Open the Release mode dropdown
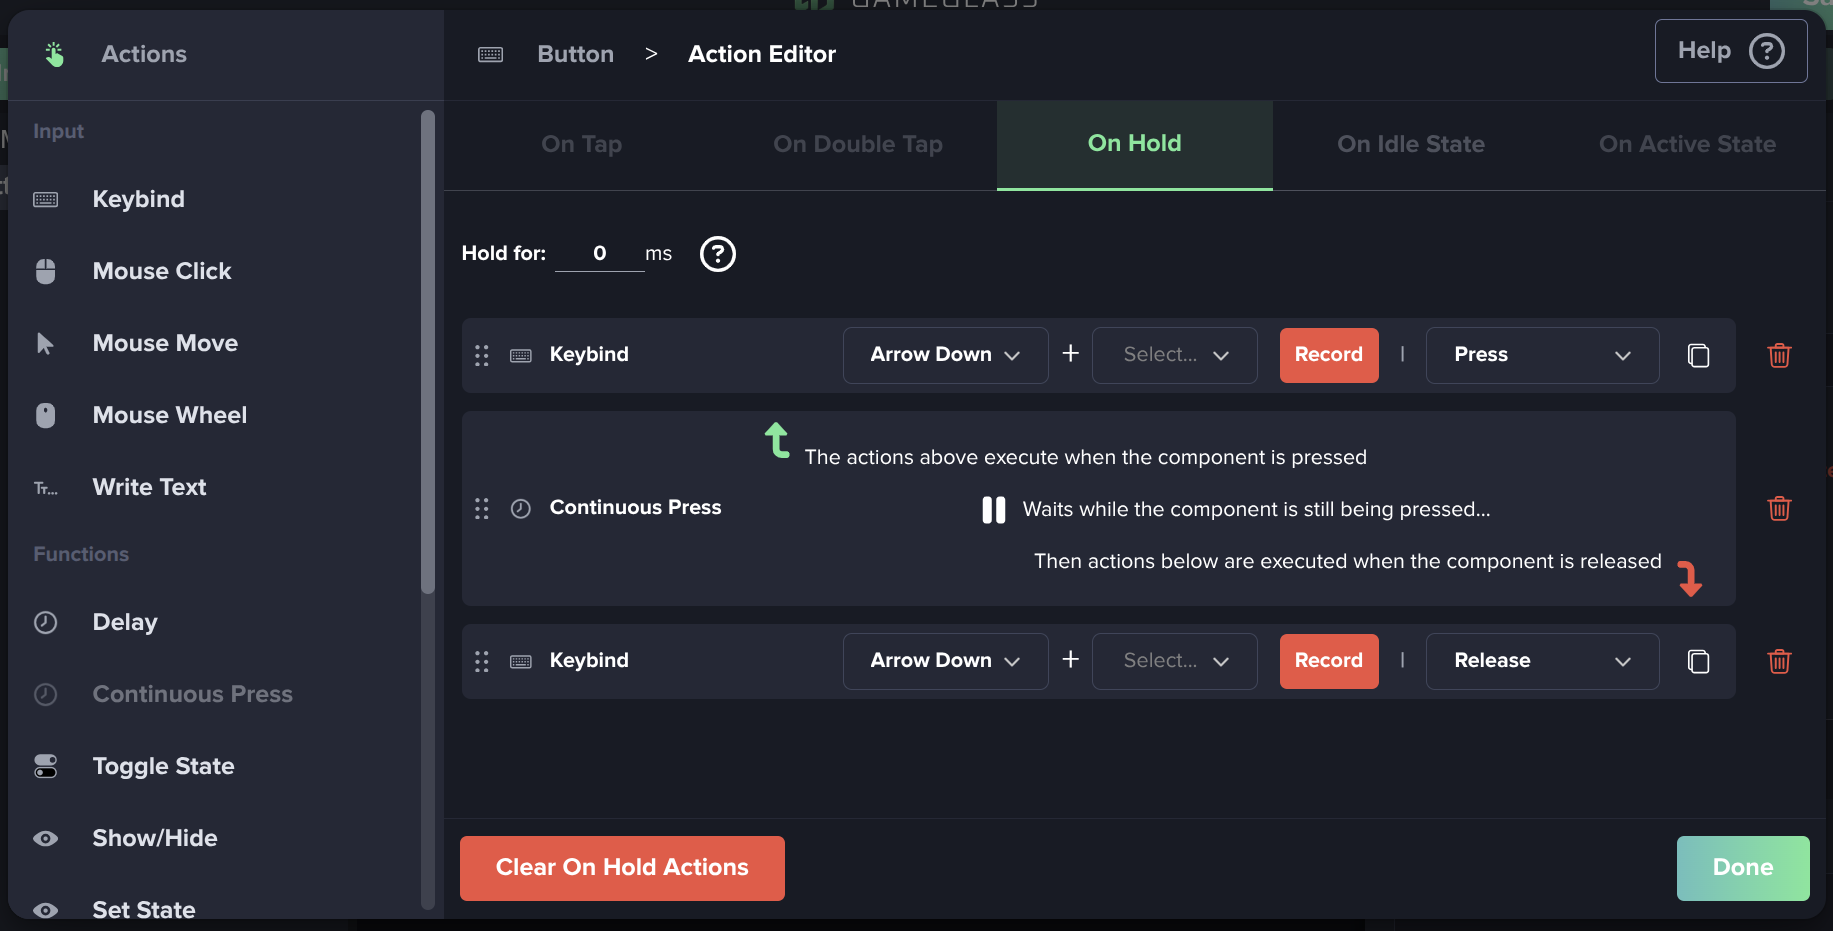The height and width of the screenshot is (931, 1833). [x=1542, y=661]
